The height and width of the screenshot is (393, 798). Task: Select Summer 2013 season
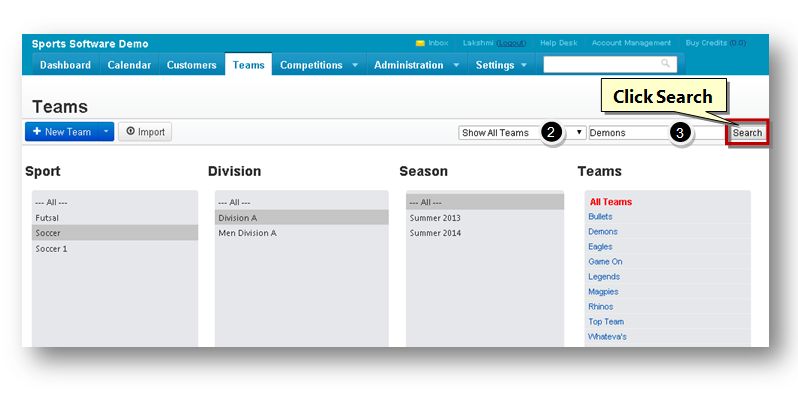pyautogui.click(x=484, y=218)
